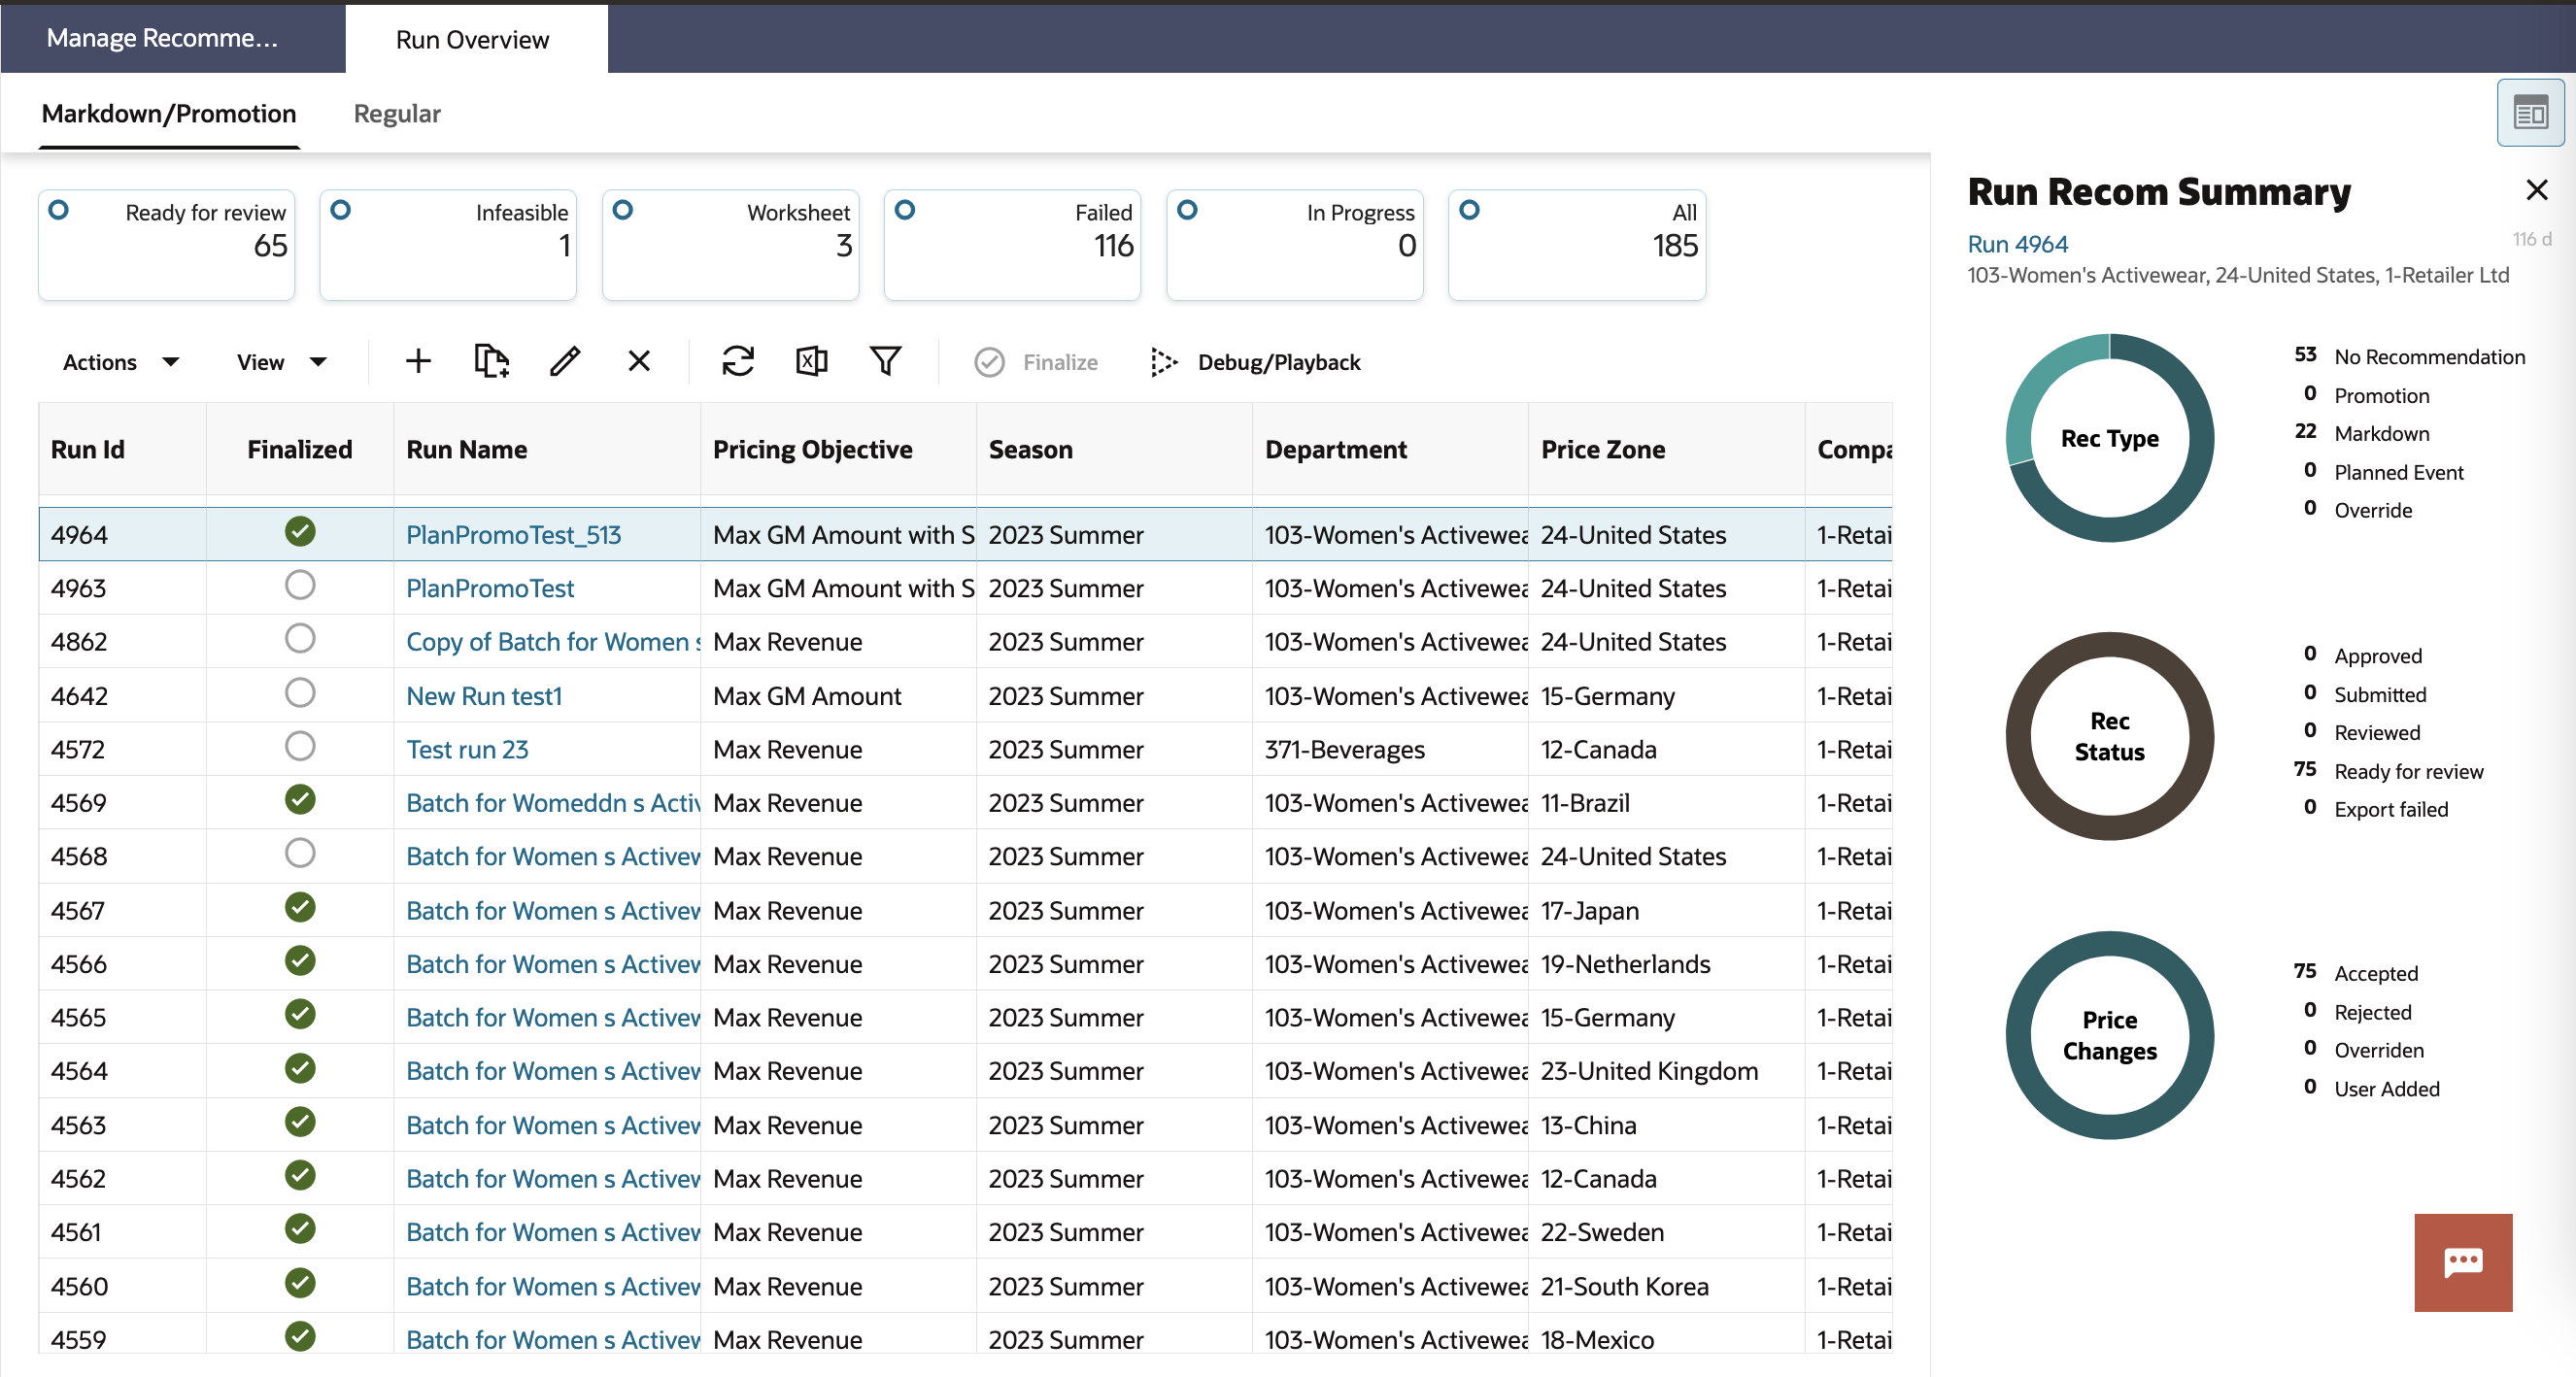The image size is (2576, 1377).
Task: Click the Filter funnel icon
Action: point(885,361)
